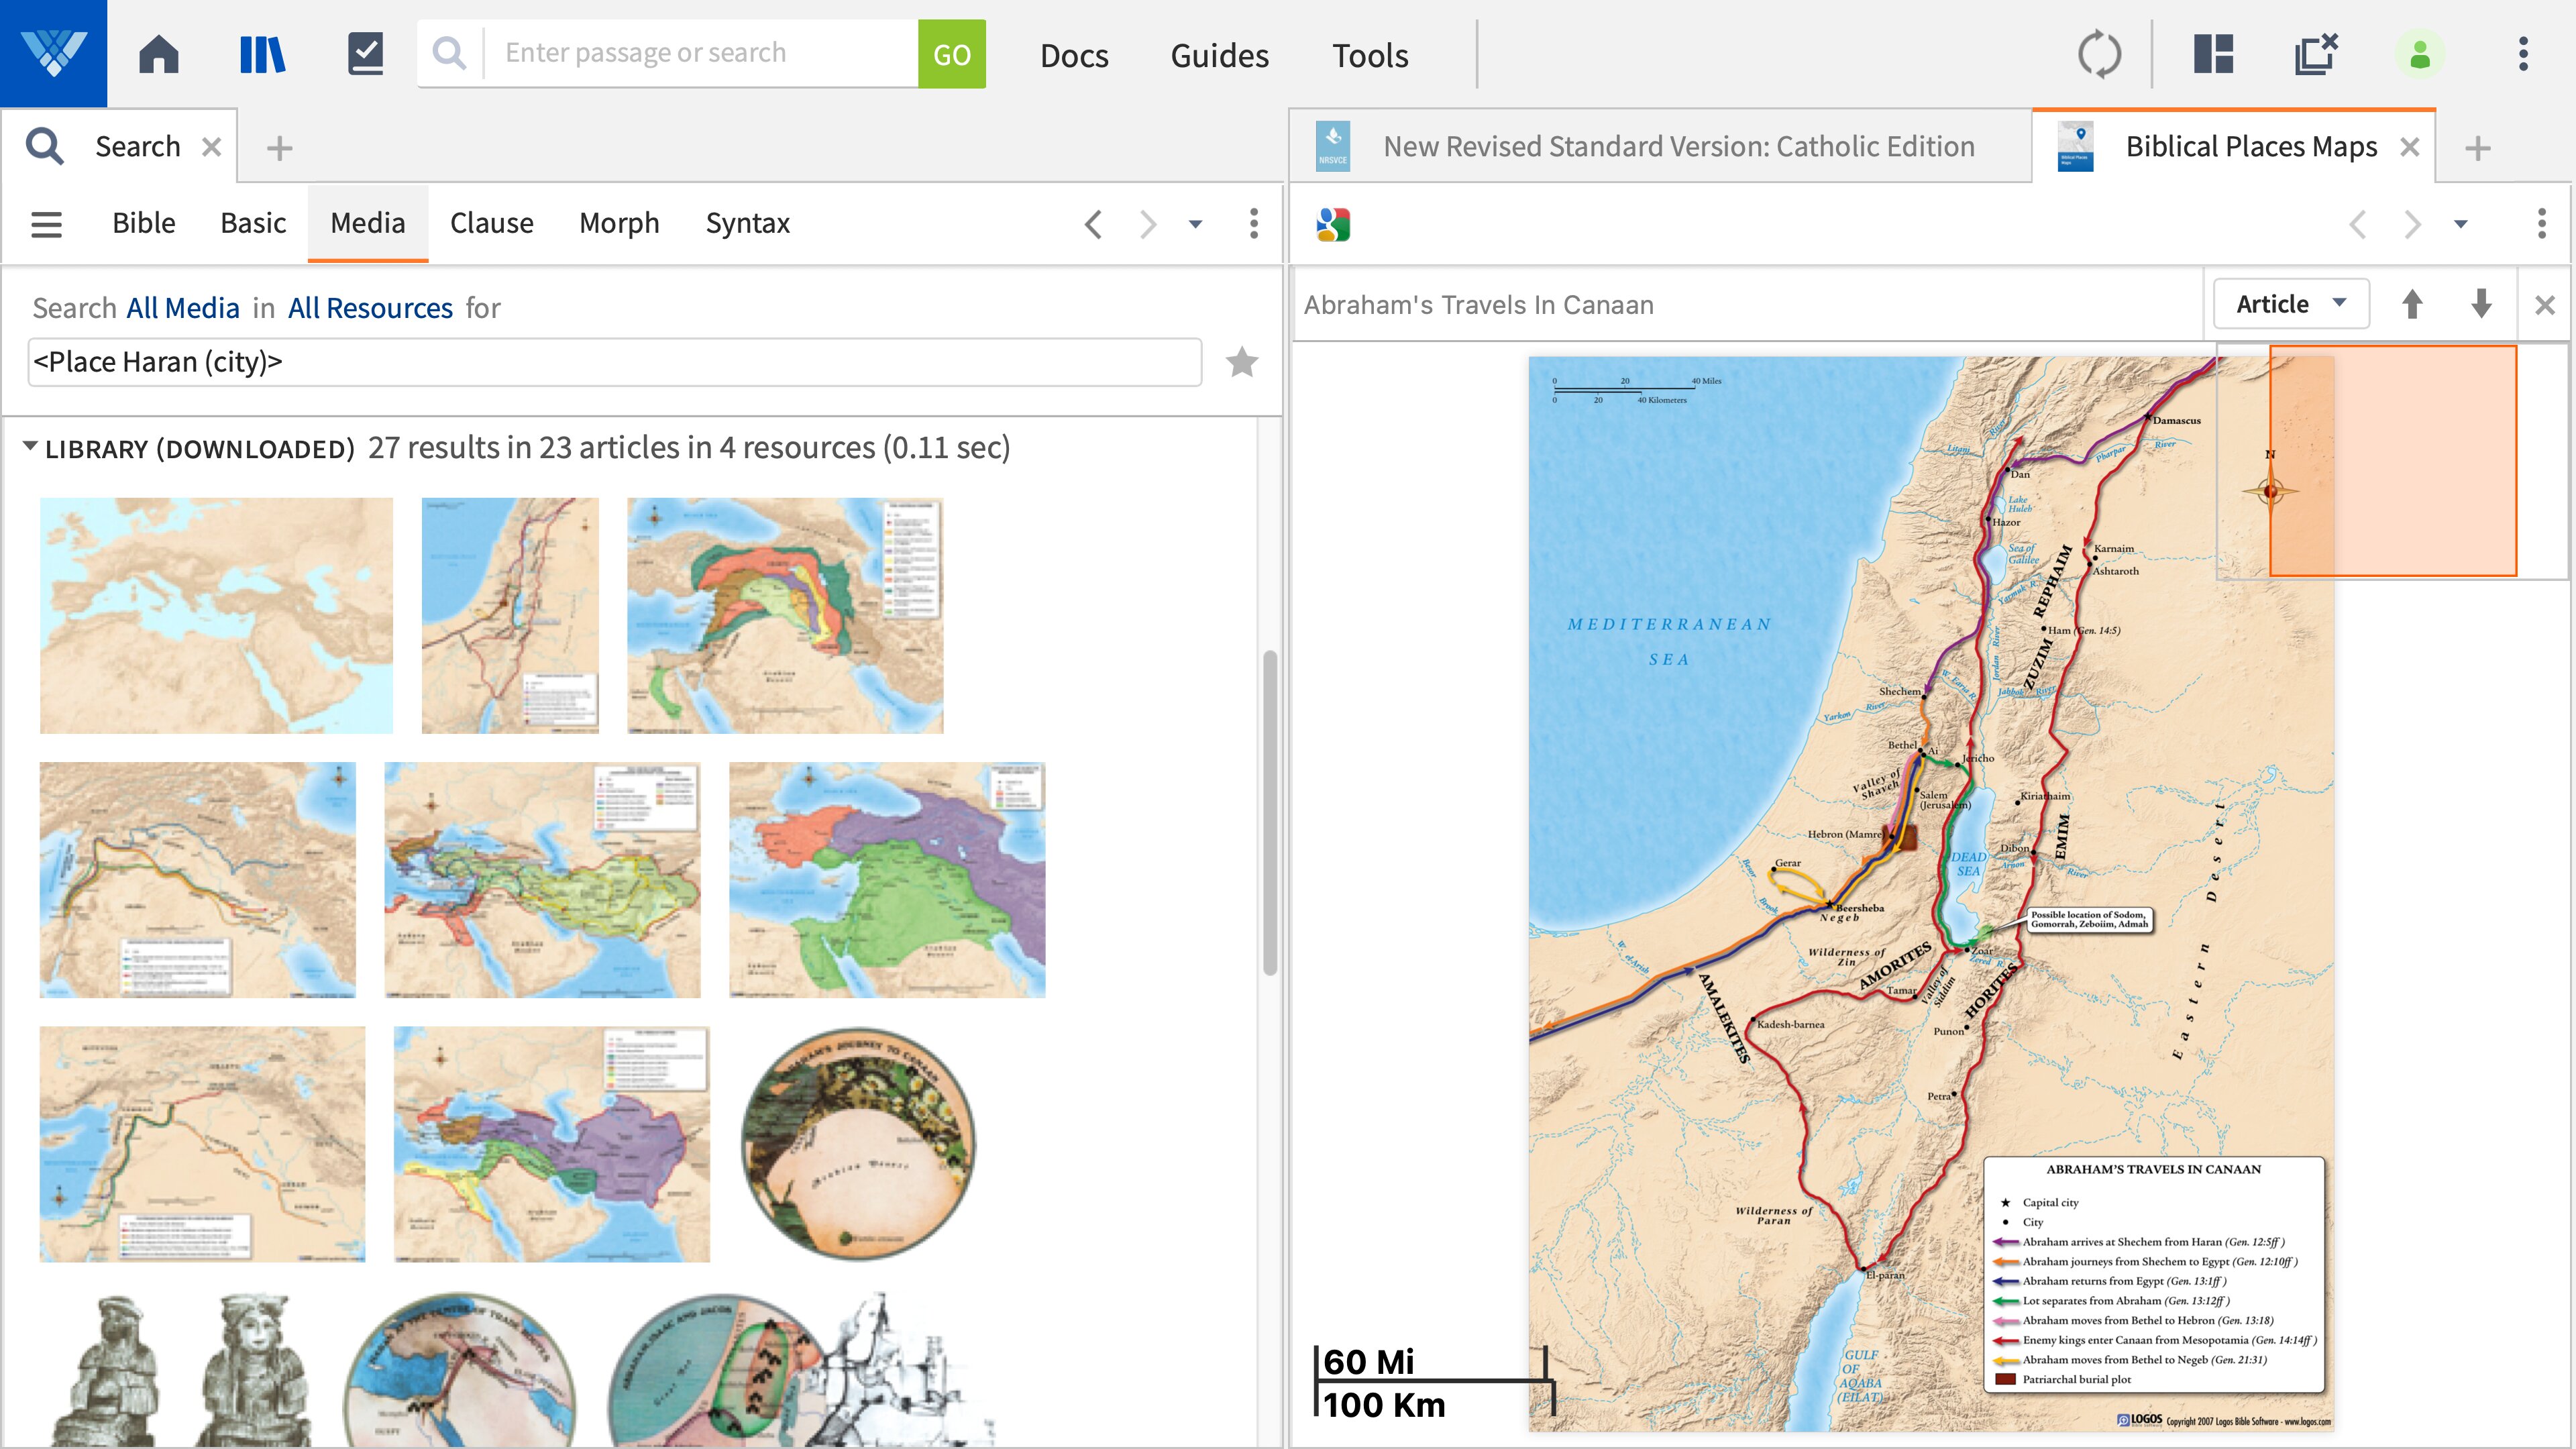Toggle the favorite star for the Haran search

(x=1243, y=361)
